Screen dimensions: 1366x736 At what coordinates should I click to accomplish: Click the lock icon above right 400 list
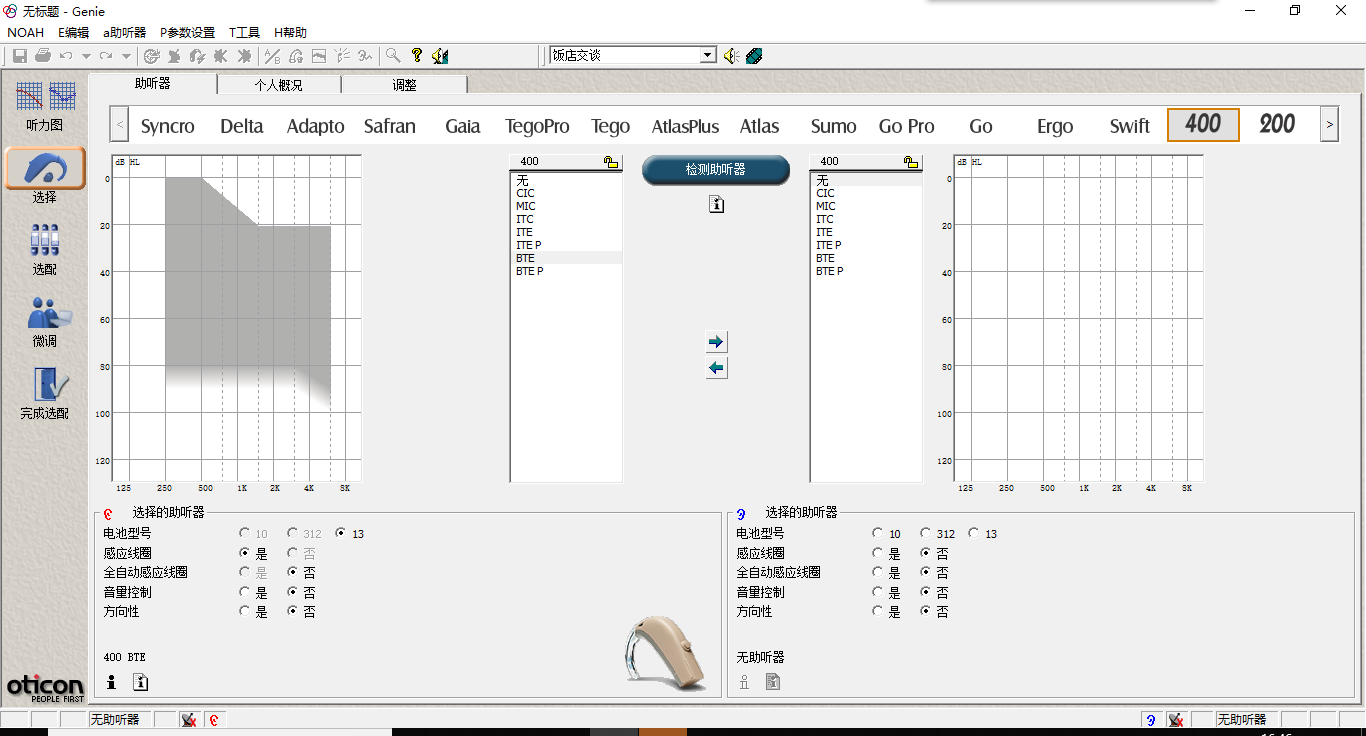click(x=910, y=161)
